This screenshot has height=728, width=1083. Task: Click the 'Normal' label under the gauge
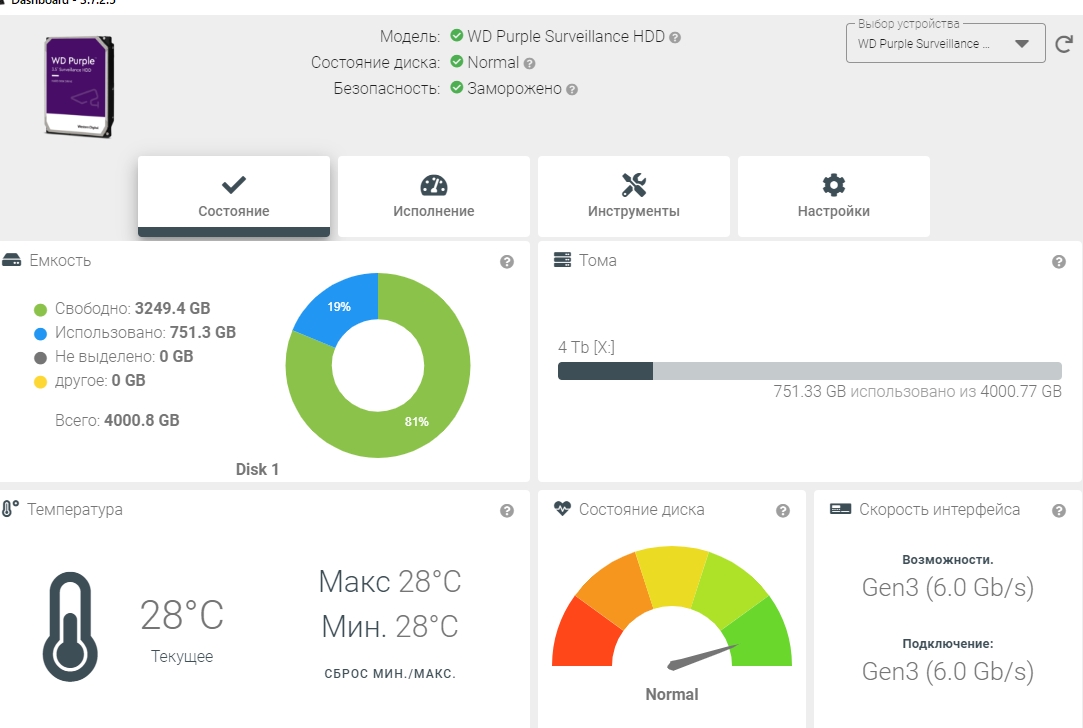(x=671, y=694)
